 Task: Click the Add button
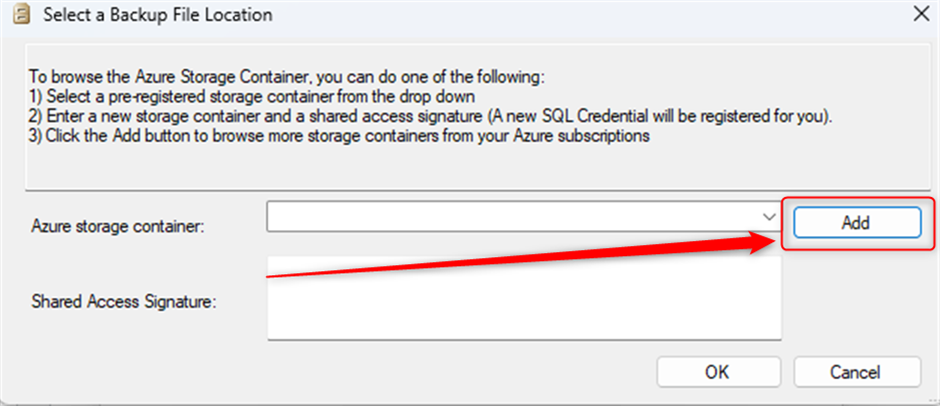tap(855, 223)
